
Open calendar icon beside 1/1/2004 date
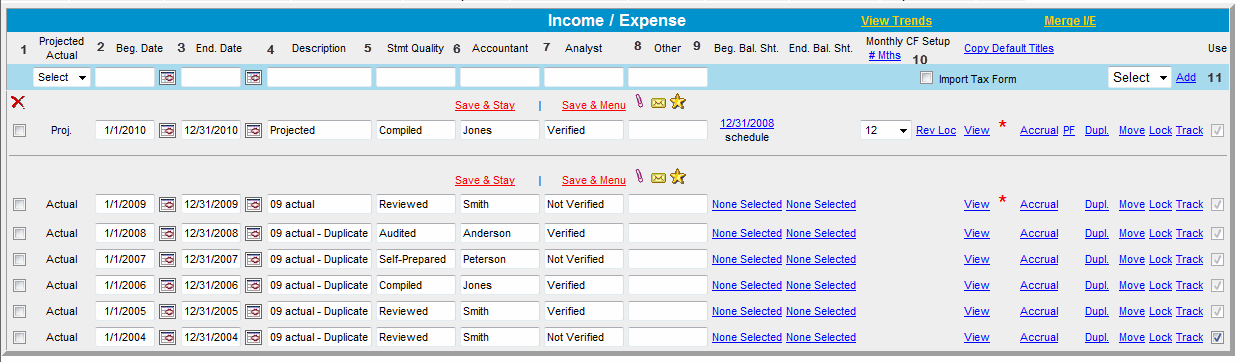coord(168,337)
